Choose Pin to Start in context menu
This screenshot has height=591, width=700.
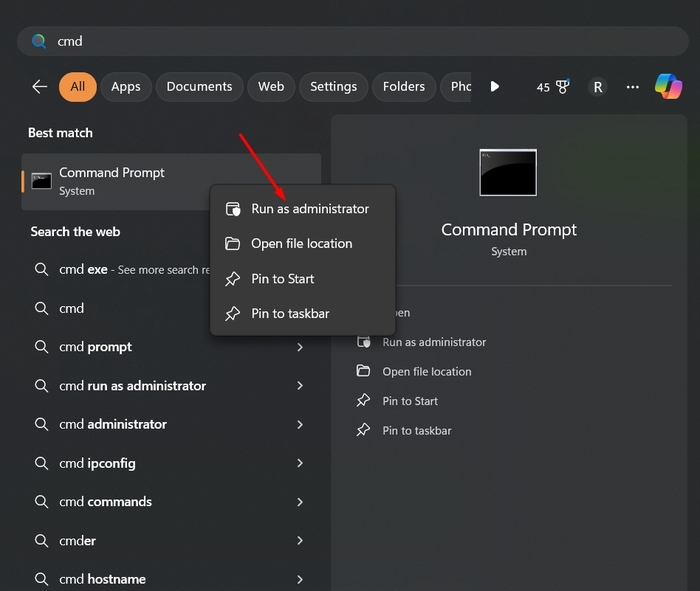coord(303,279)
